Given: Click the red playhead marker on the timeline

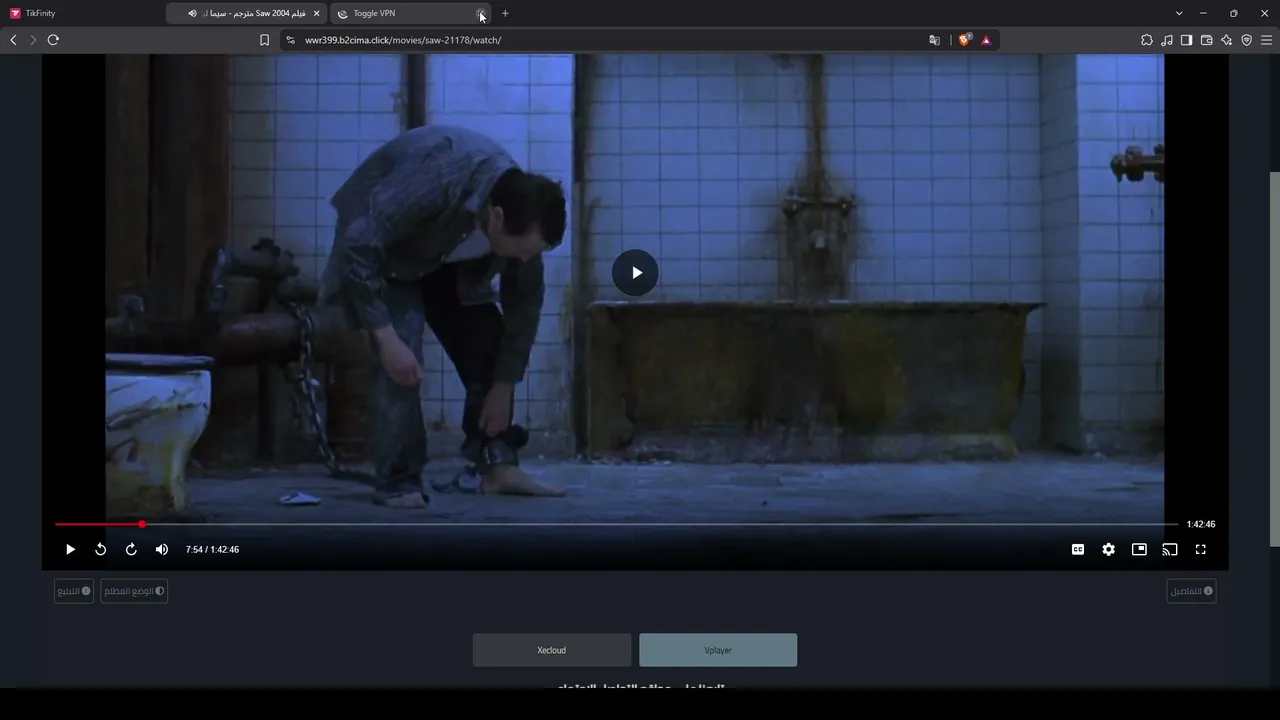Looking at the screenshot, I should click(142, 524).
